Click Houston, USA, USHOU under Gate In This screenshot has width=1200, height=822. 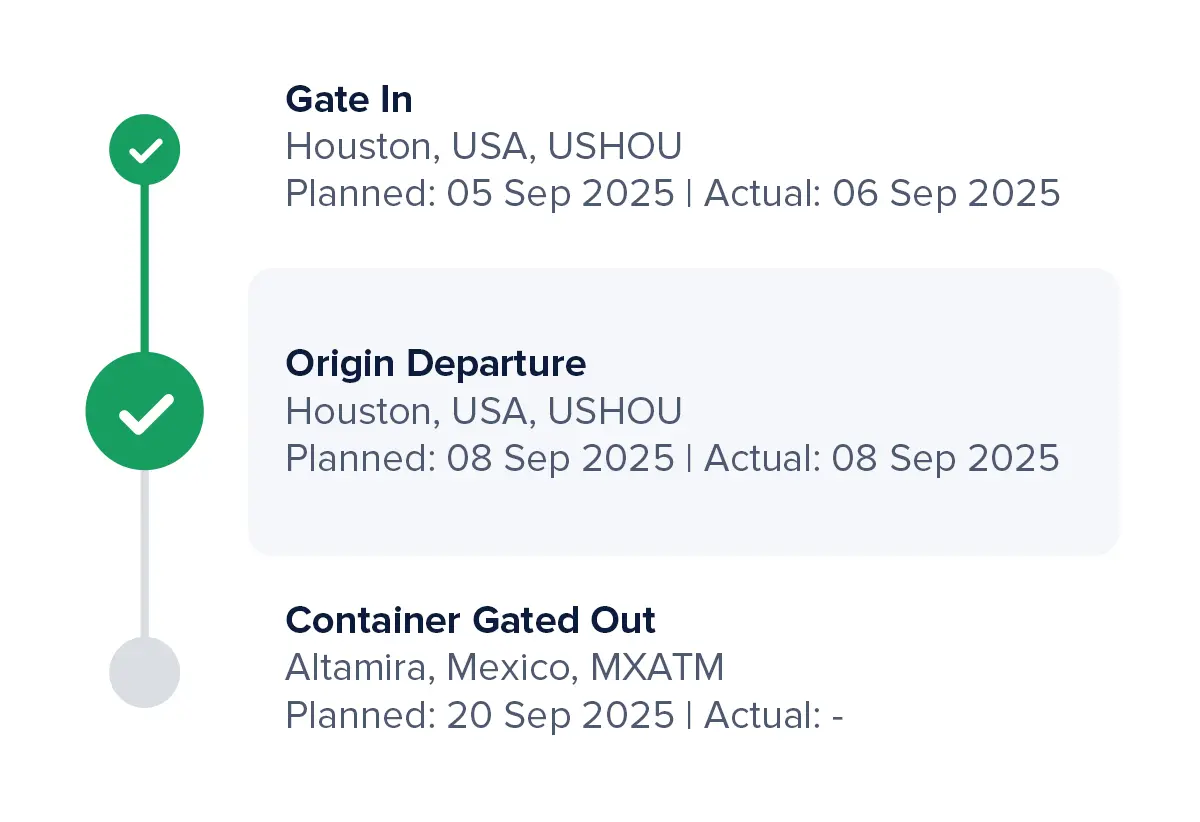tap(483, 147)
